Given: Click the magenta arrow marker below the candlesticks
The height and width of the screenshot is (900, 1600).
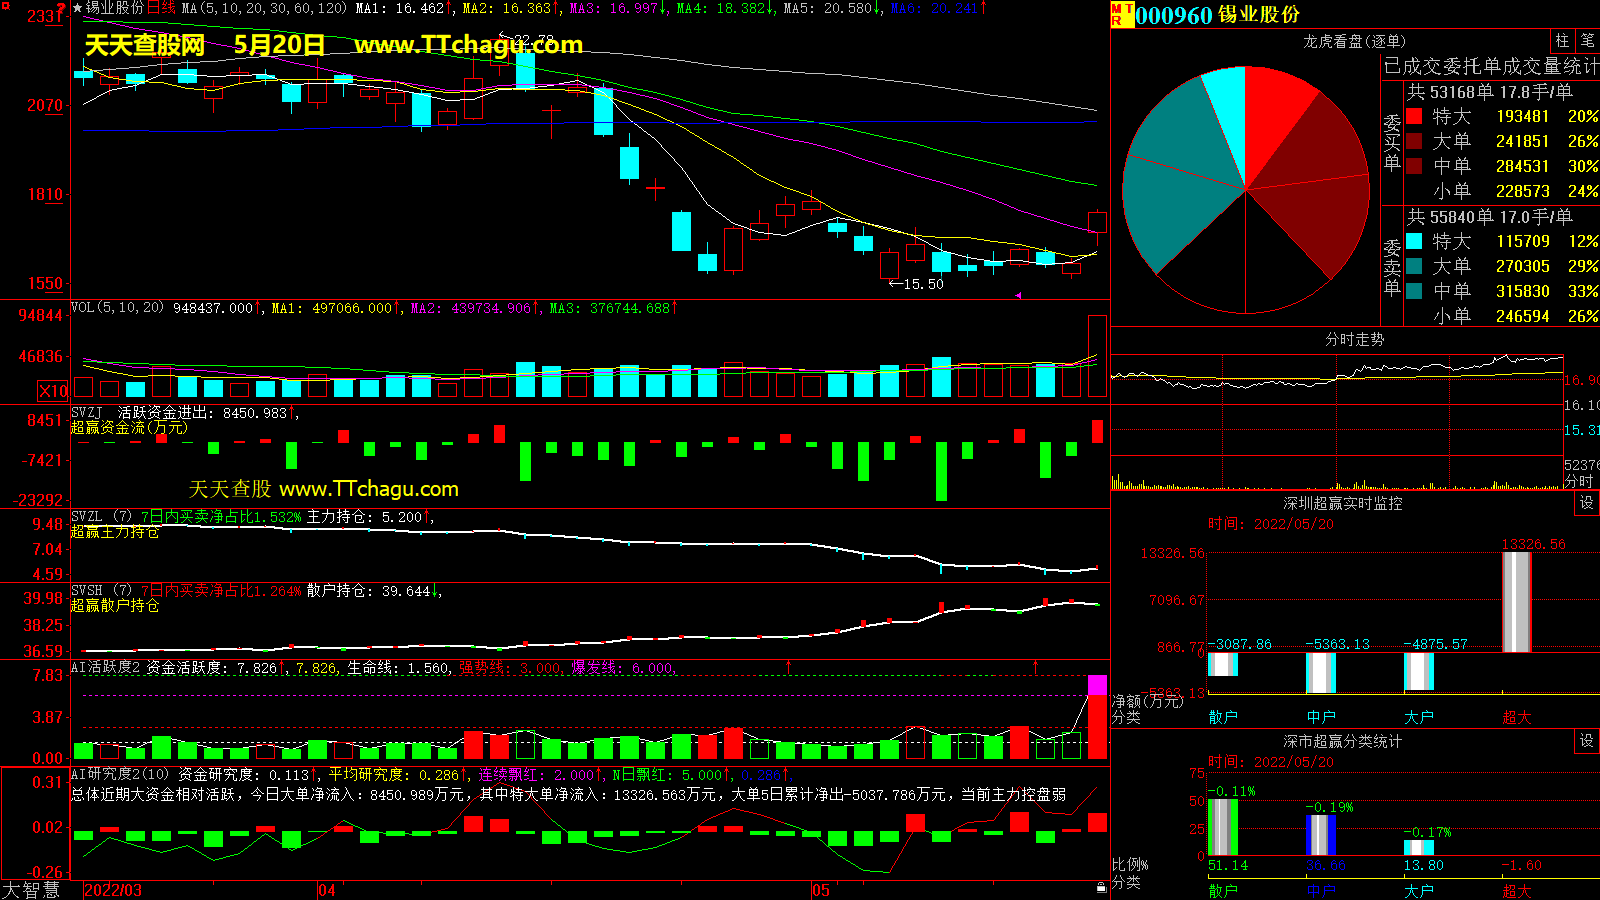Looking at the screenshot, I should coord(1018,295).
